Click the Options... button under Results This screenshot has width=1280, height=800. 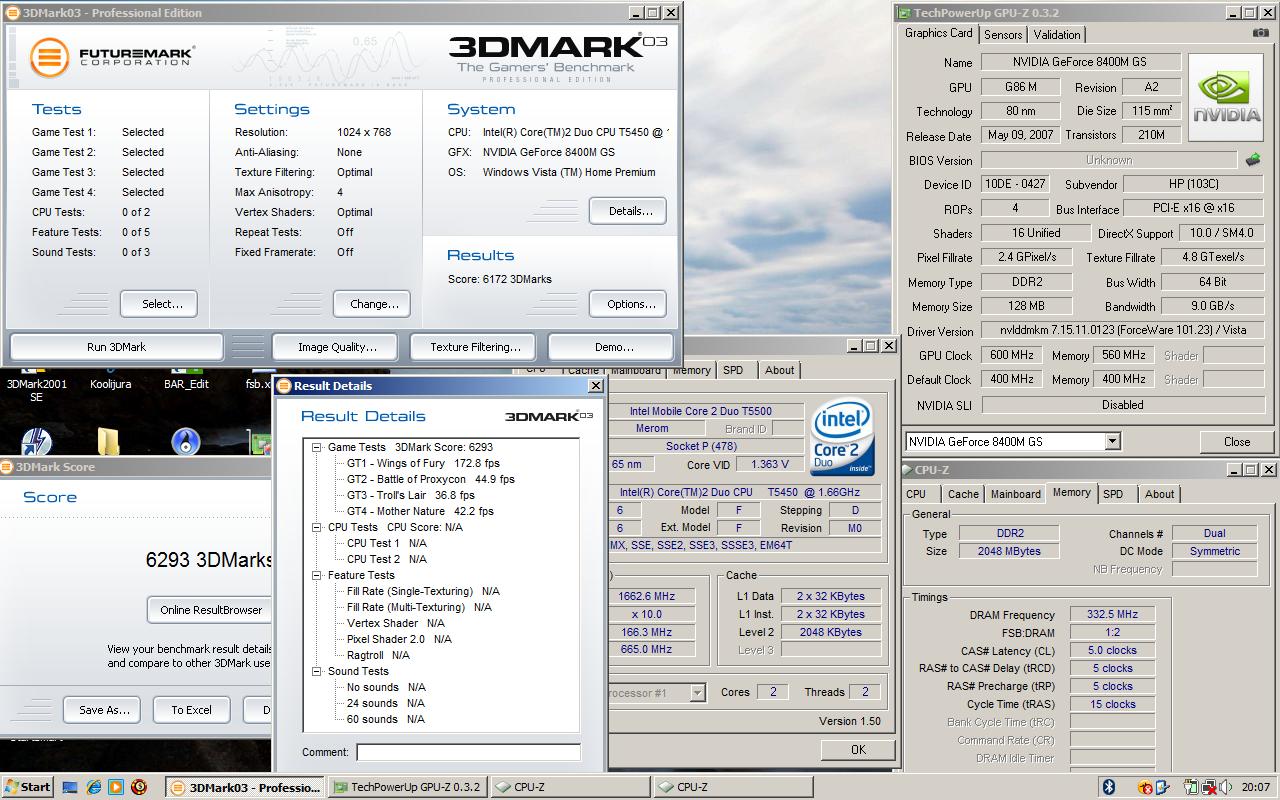pyautogui.click(x=630, y=304)
